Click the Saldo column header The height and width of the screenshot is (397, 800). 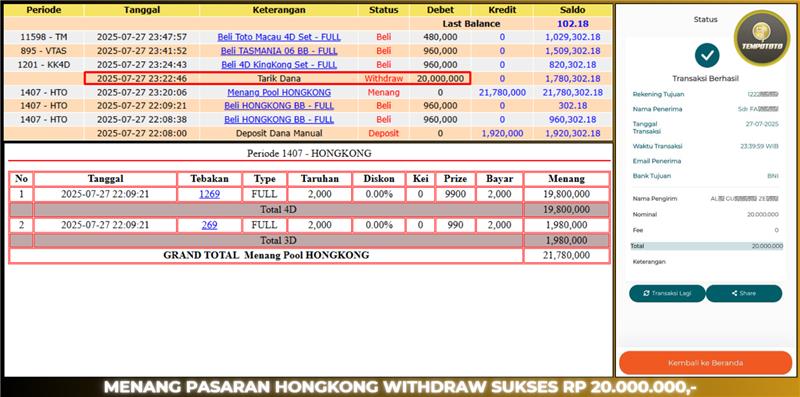click(572, 10)
